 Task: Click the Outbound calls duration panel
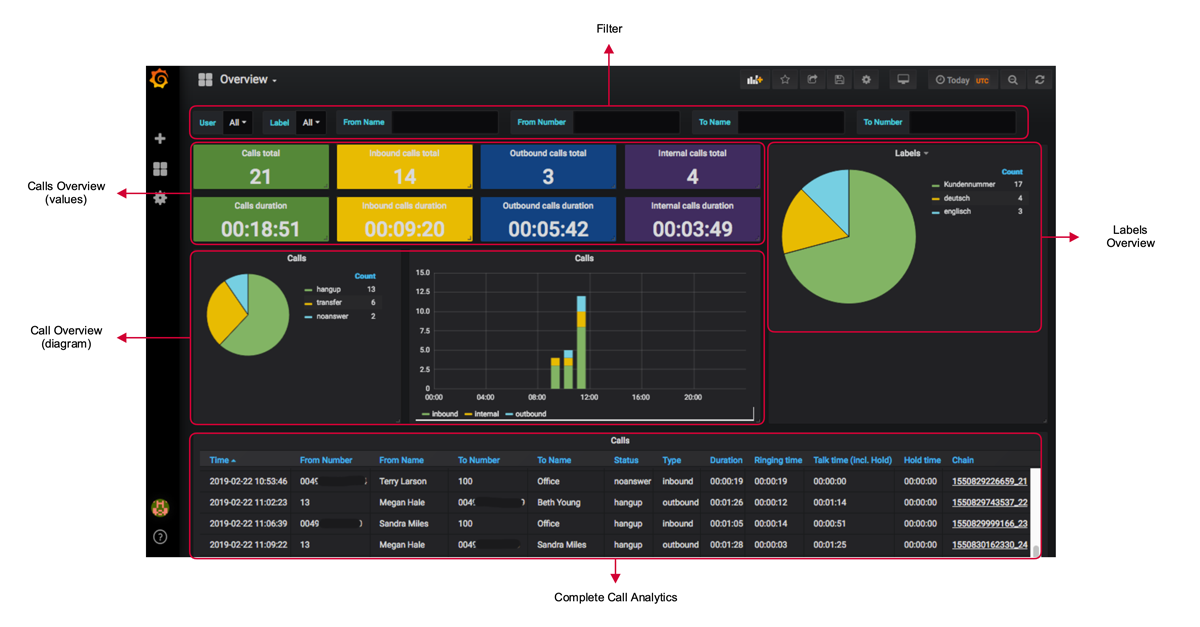click(x=548, y=219)
